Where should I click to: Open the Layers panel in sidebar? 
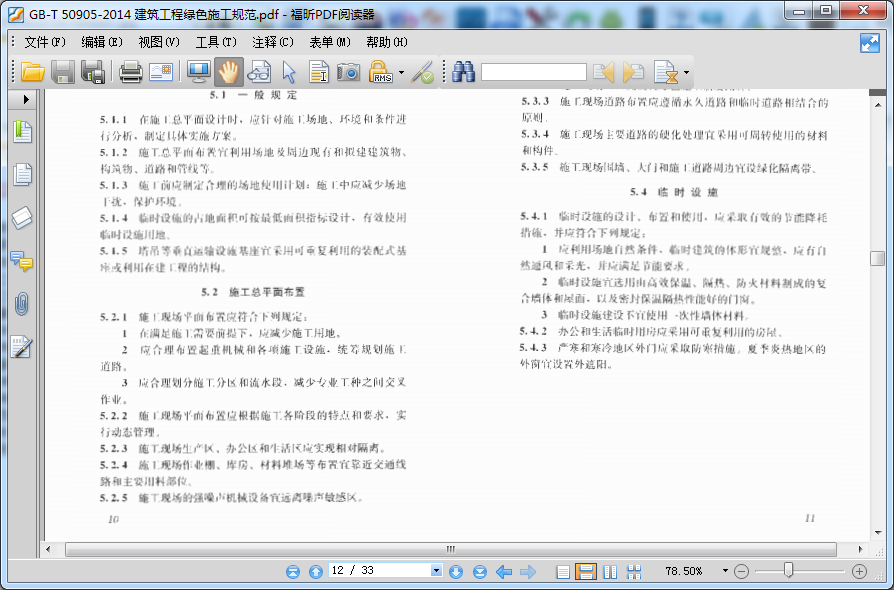tap(22, 218)
